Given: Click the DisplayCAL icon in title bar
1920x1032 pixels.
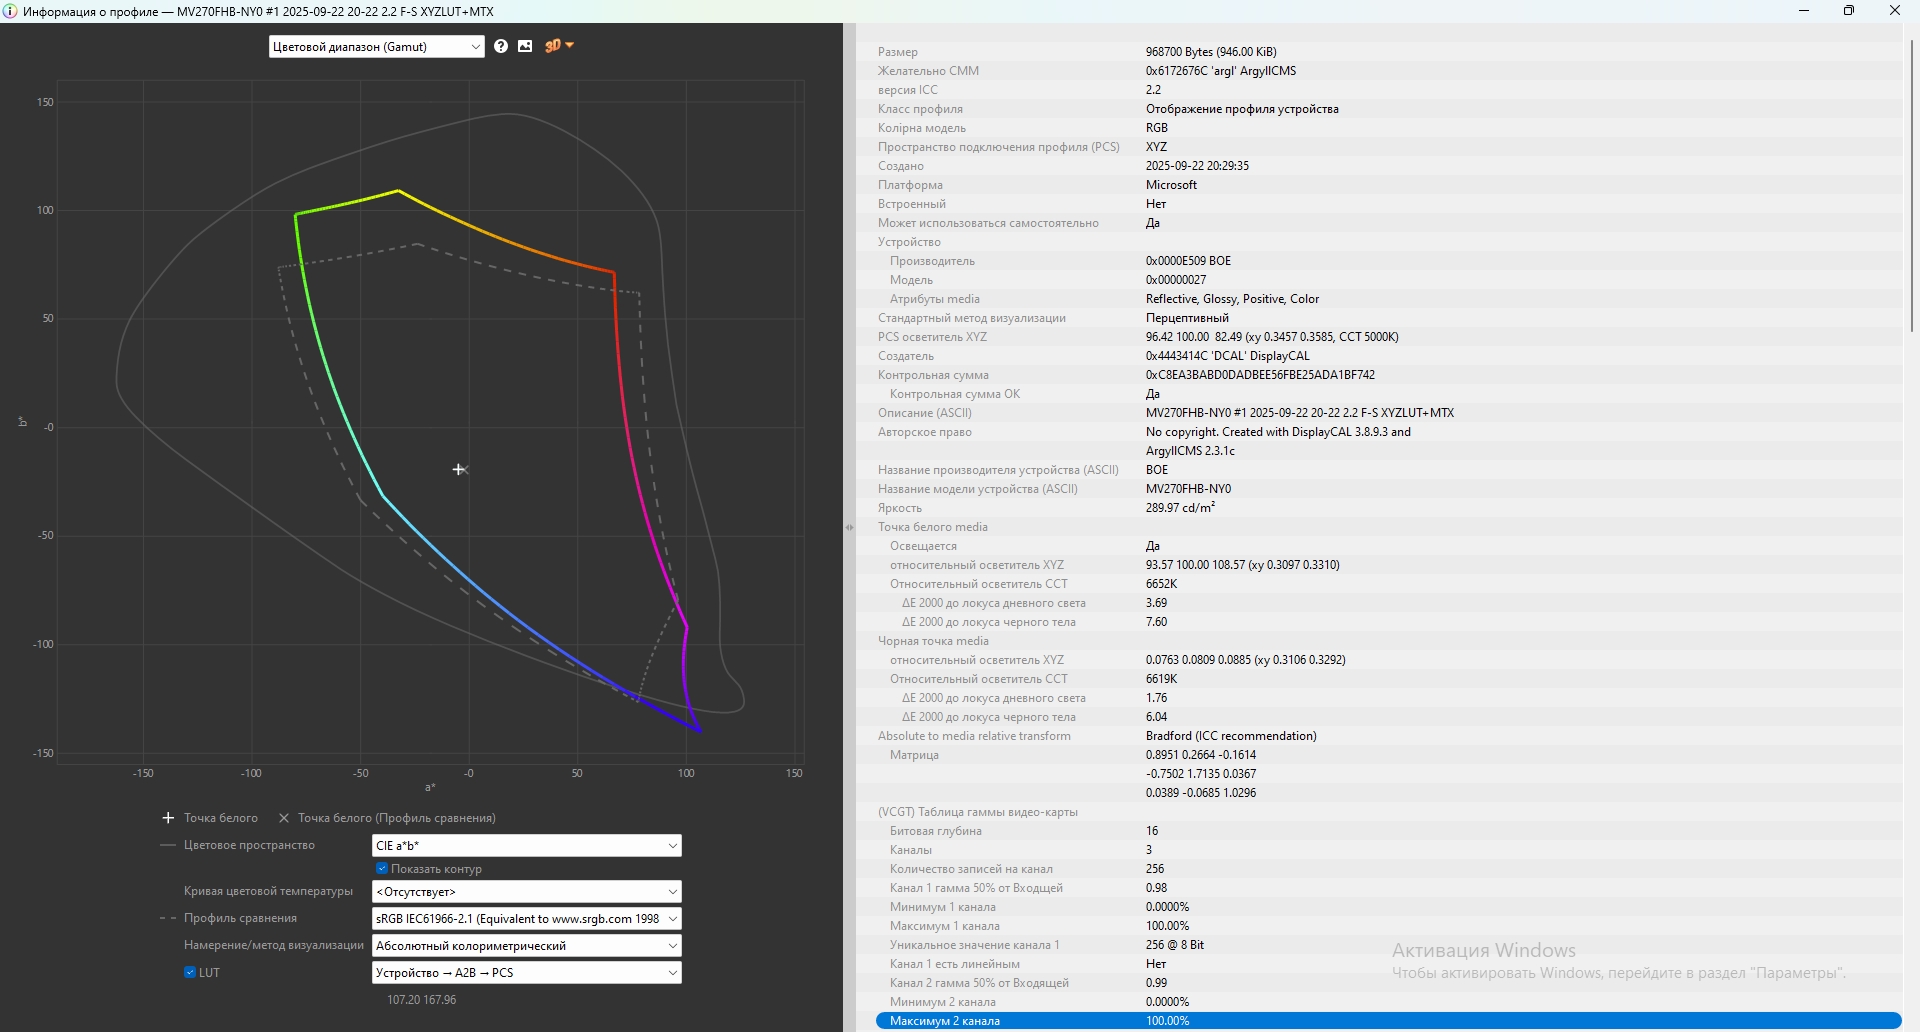Looking at the screenshot, I should (11, 11).
